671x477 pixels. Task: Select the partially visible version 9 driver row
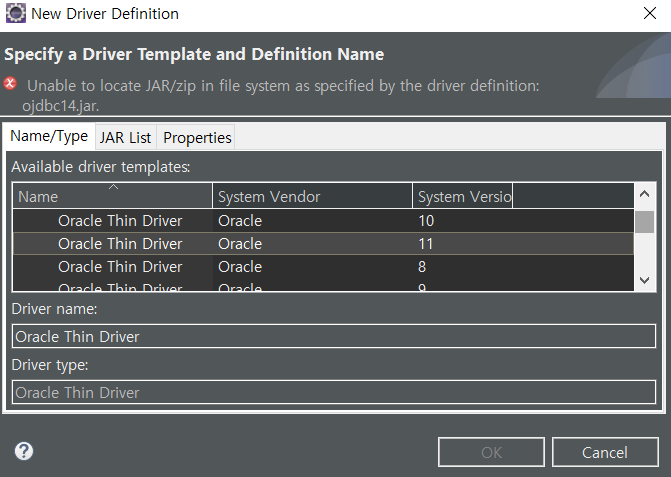click(x=324, y=286)
